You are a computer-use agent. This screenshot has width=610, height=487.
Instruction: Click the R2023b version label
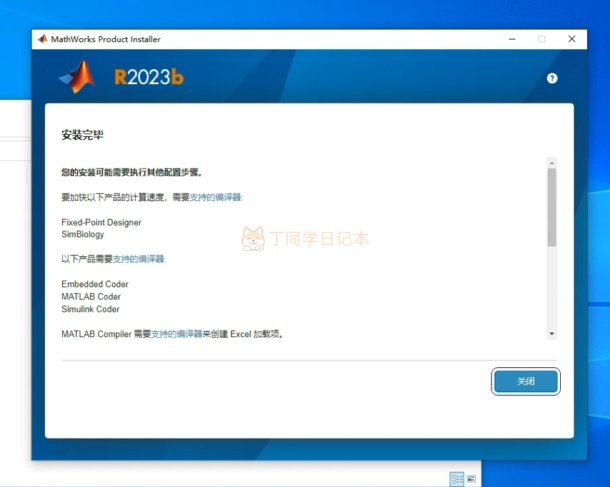(x=149, y=77)
